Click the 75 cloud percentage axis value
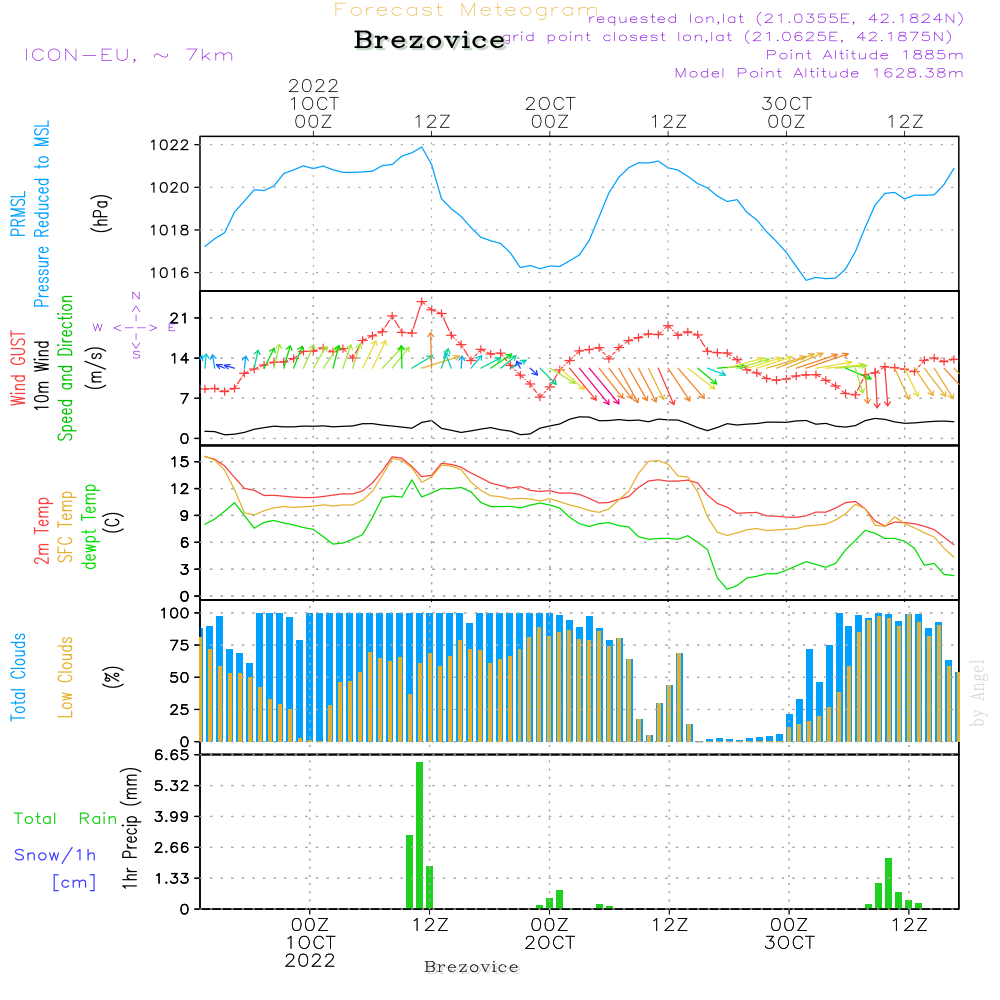 pyautogui.click(x=180, y=645)
